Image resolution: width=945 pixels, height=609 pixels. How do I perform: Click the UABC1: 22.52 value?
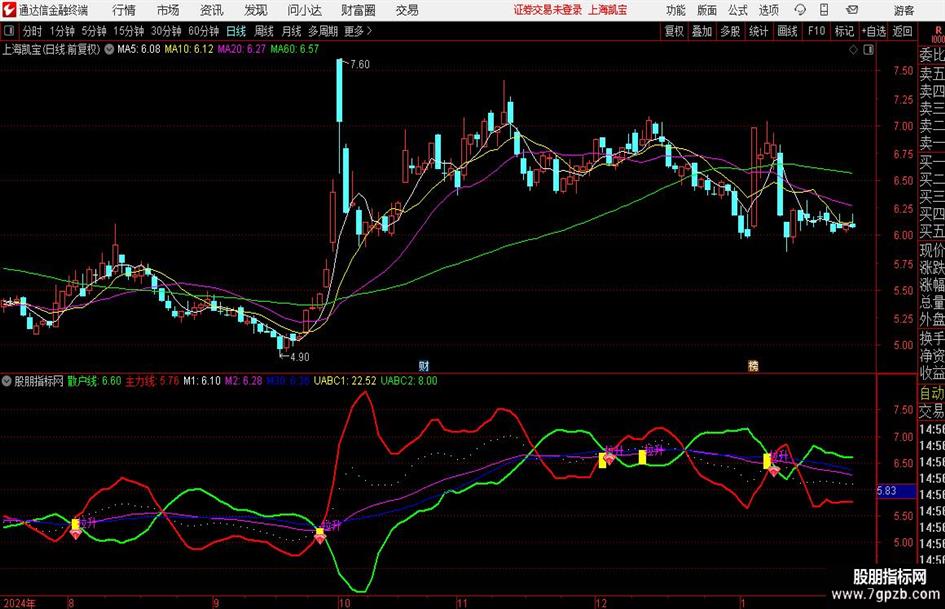pyautogui.click(x=345, y=381)
